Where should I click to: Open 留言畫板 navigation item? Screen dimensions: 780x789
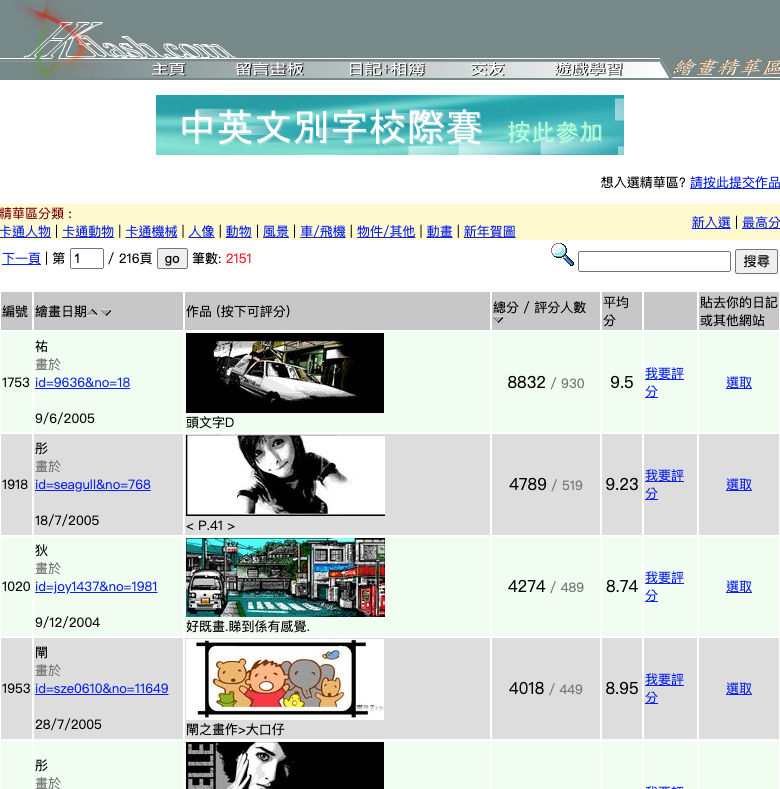click(x=270, y=69)
